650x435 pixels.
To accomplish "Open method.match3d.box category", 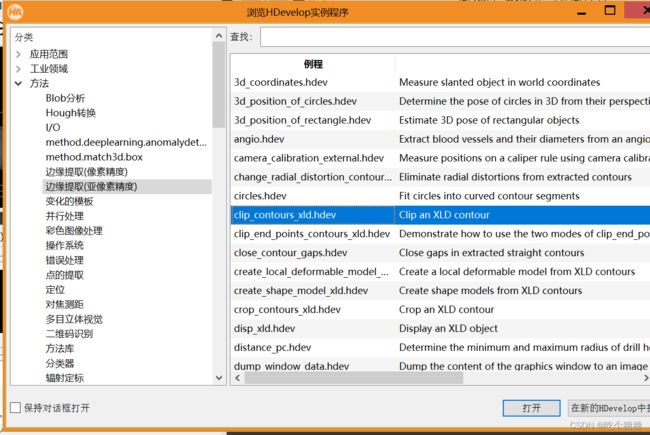I will coord(94,157).
